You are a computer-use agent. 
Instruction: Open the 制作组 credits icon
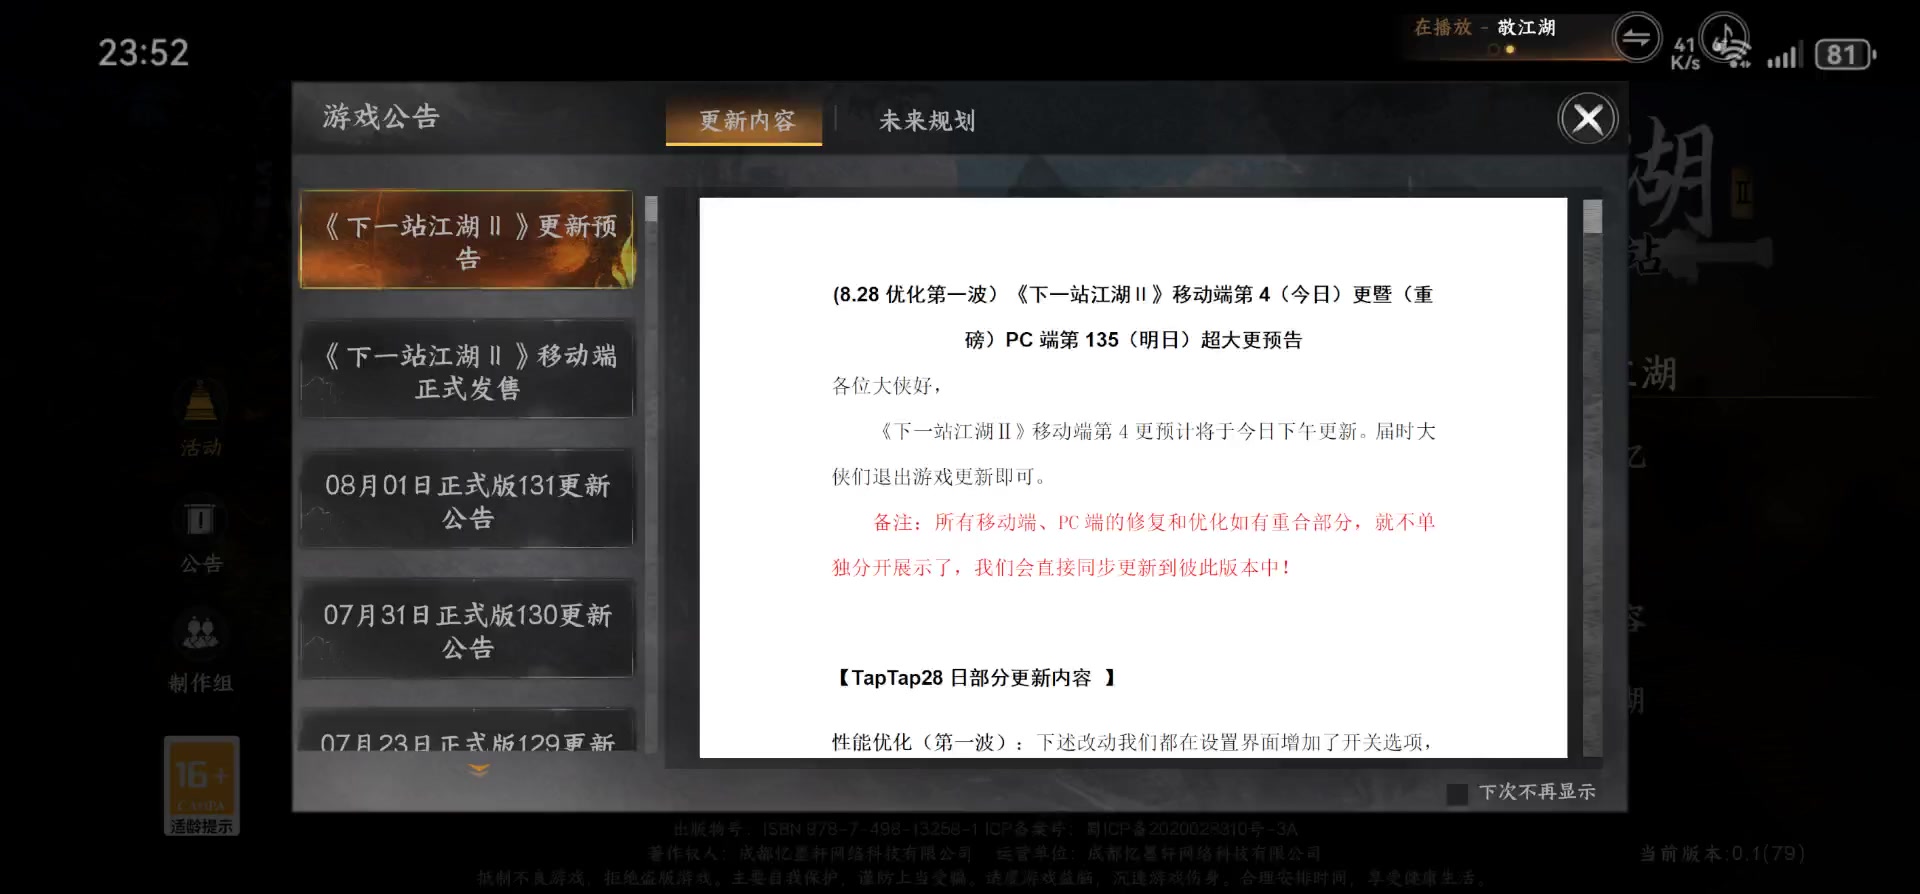click(x=201, y=636)
